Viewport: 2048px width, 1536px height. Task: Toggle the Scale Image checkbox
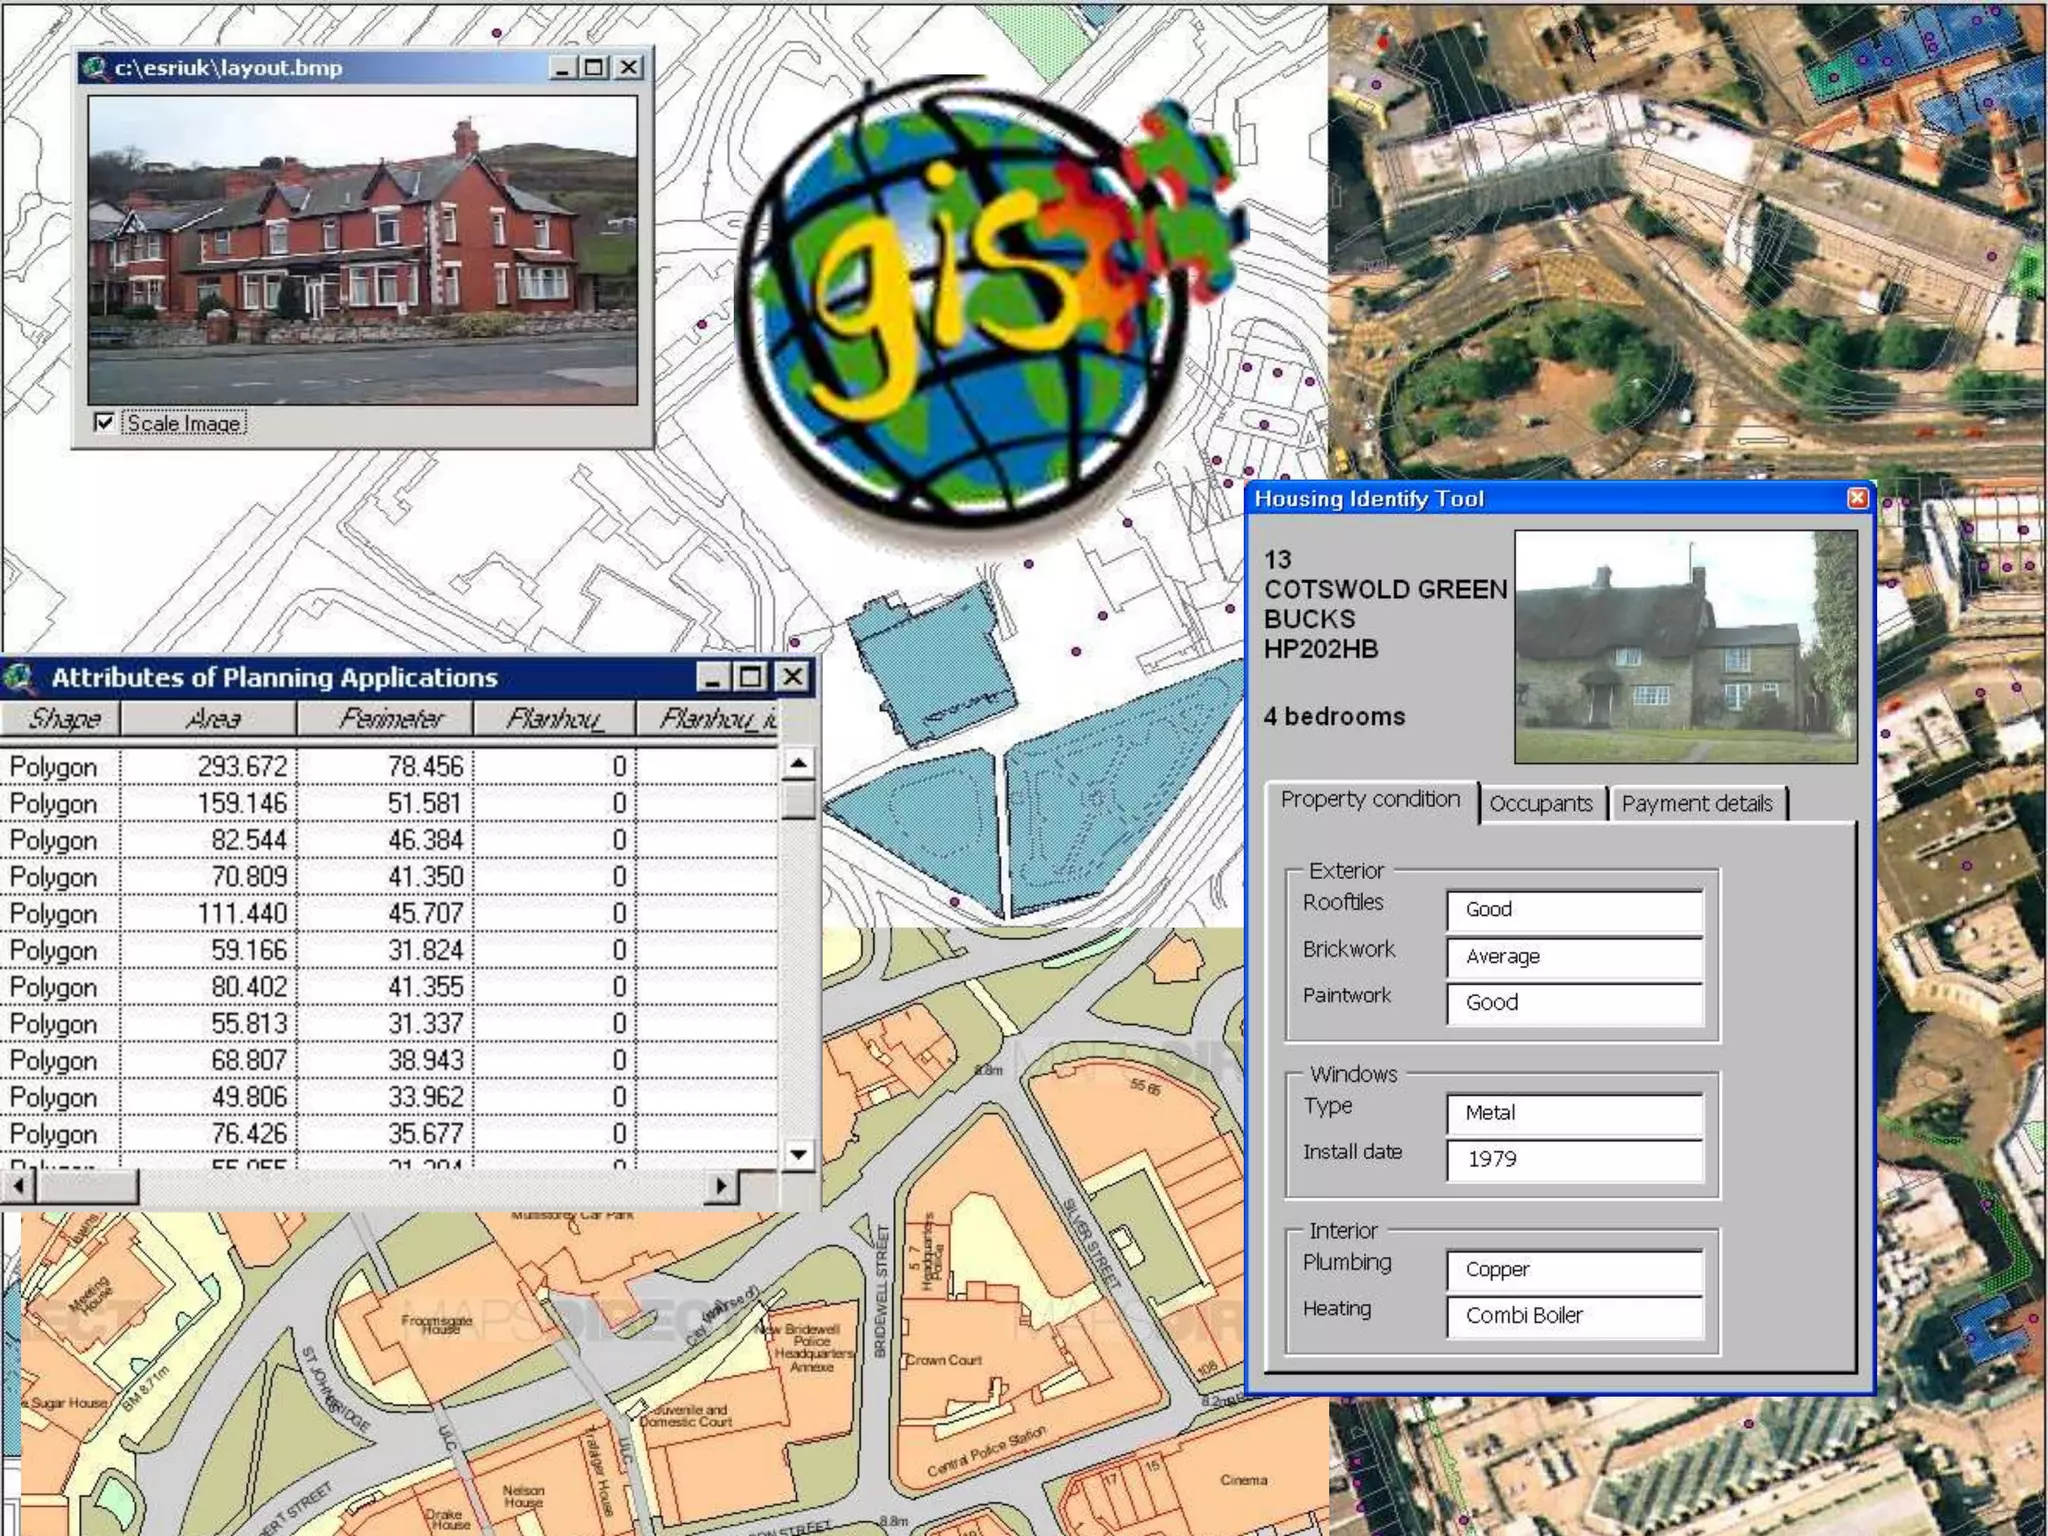pyautogui.click(x=104, y=422)
